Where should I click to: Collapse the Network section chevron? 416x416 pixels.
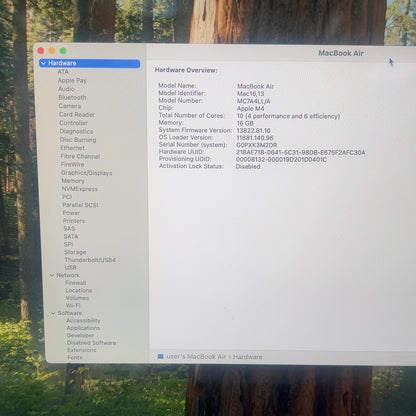click(52, 275)
